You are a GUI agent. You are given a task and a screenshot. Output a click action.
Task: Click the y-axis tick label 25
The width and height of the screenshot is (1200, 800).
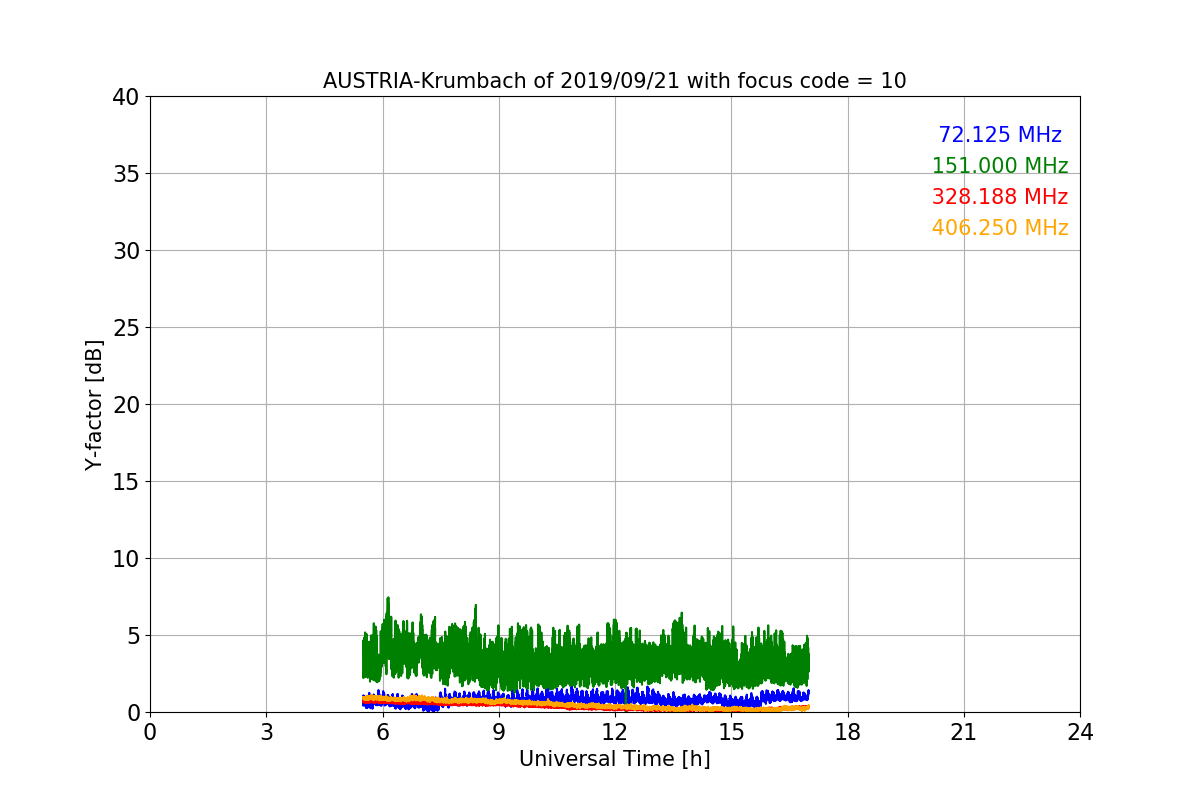coord(126,328)
